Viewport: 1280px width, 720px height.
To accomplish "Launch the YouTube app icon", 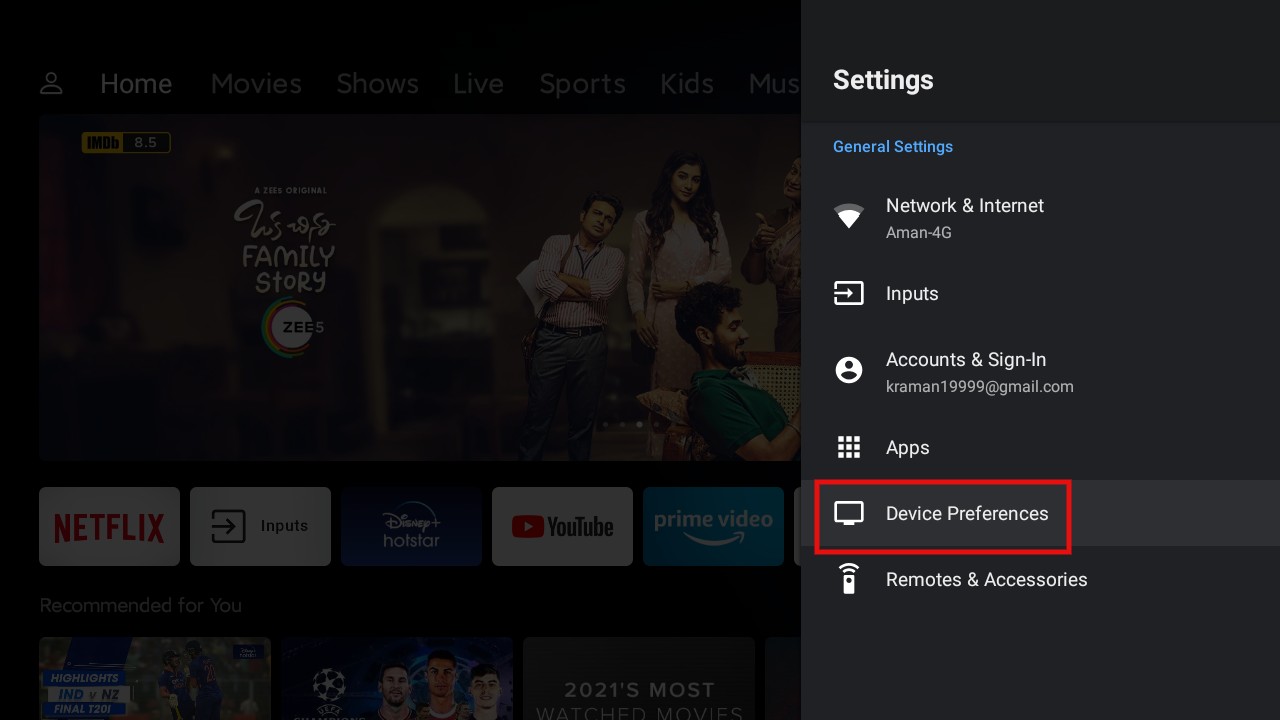I will [x=562, y=526].
